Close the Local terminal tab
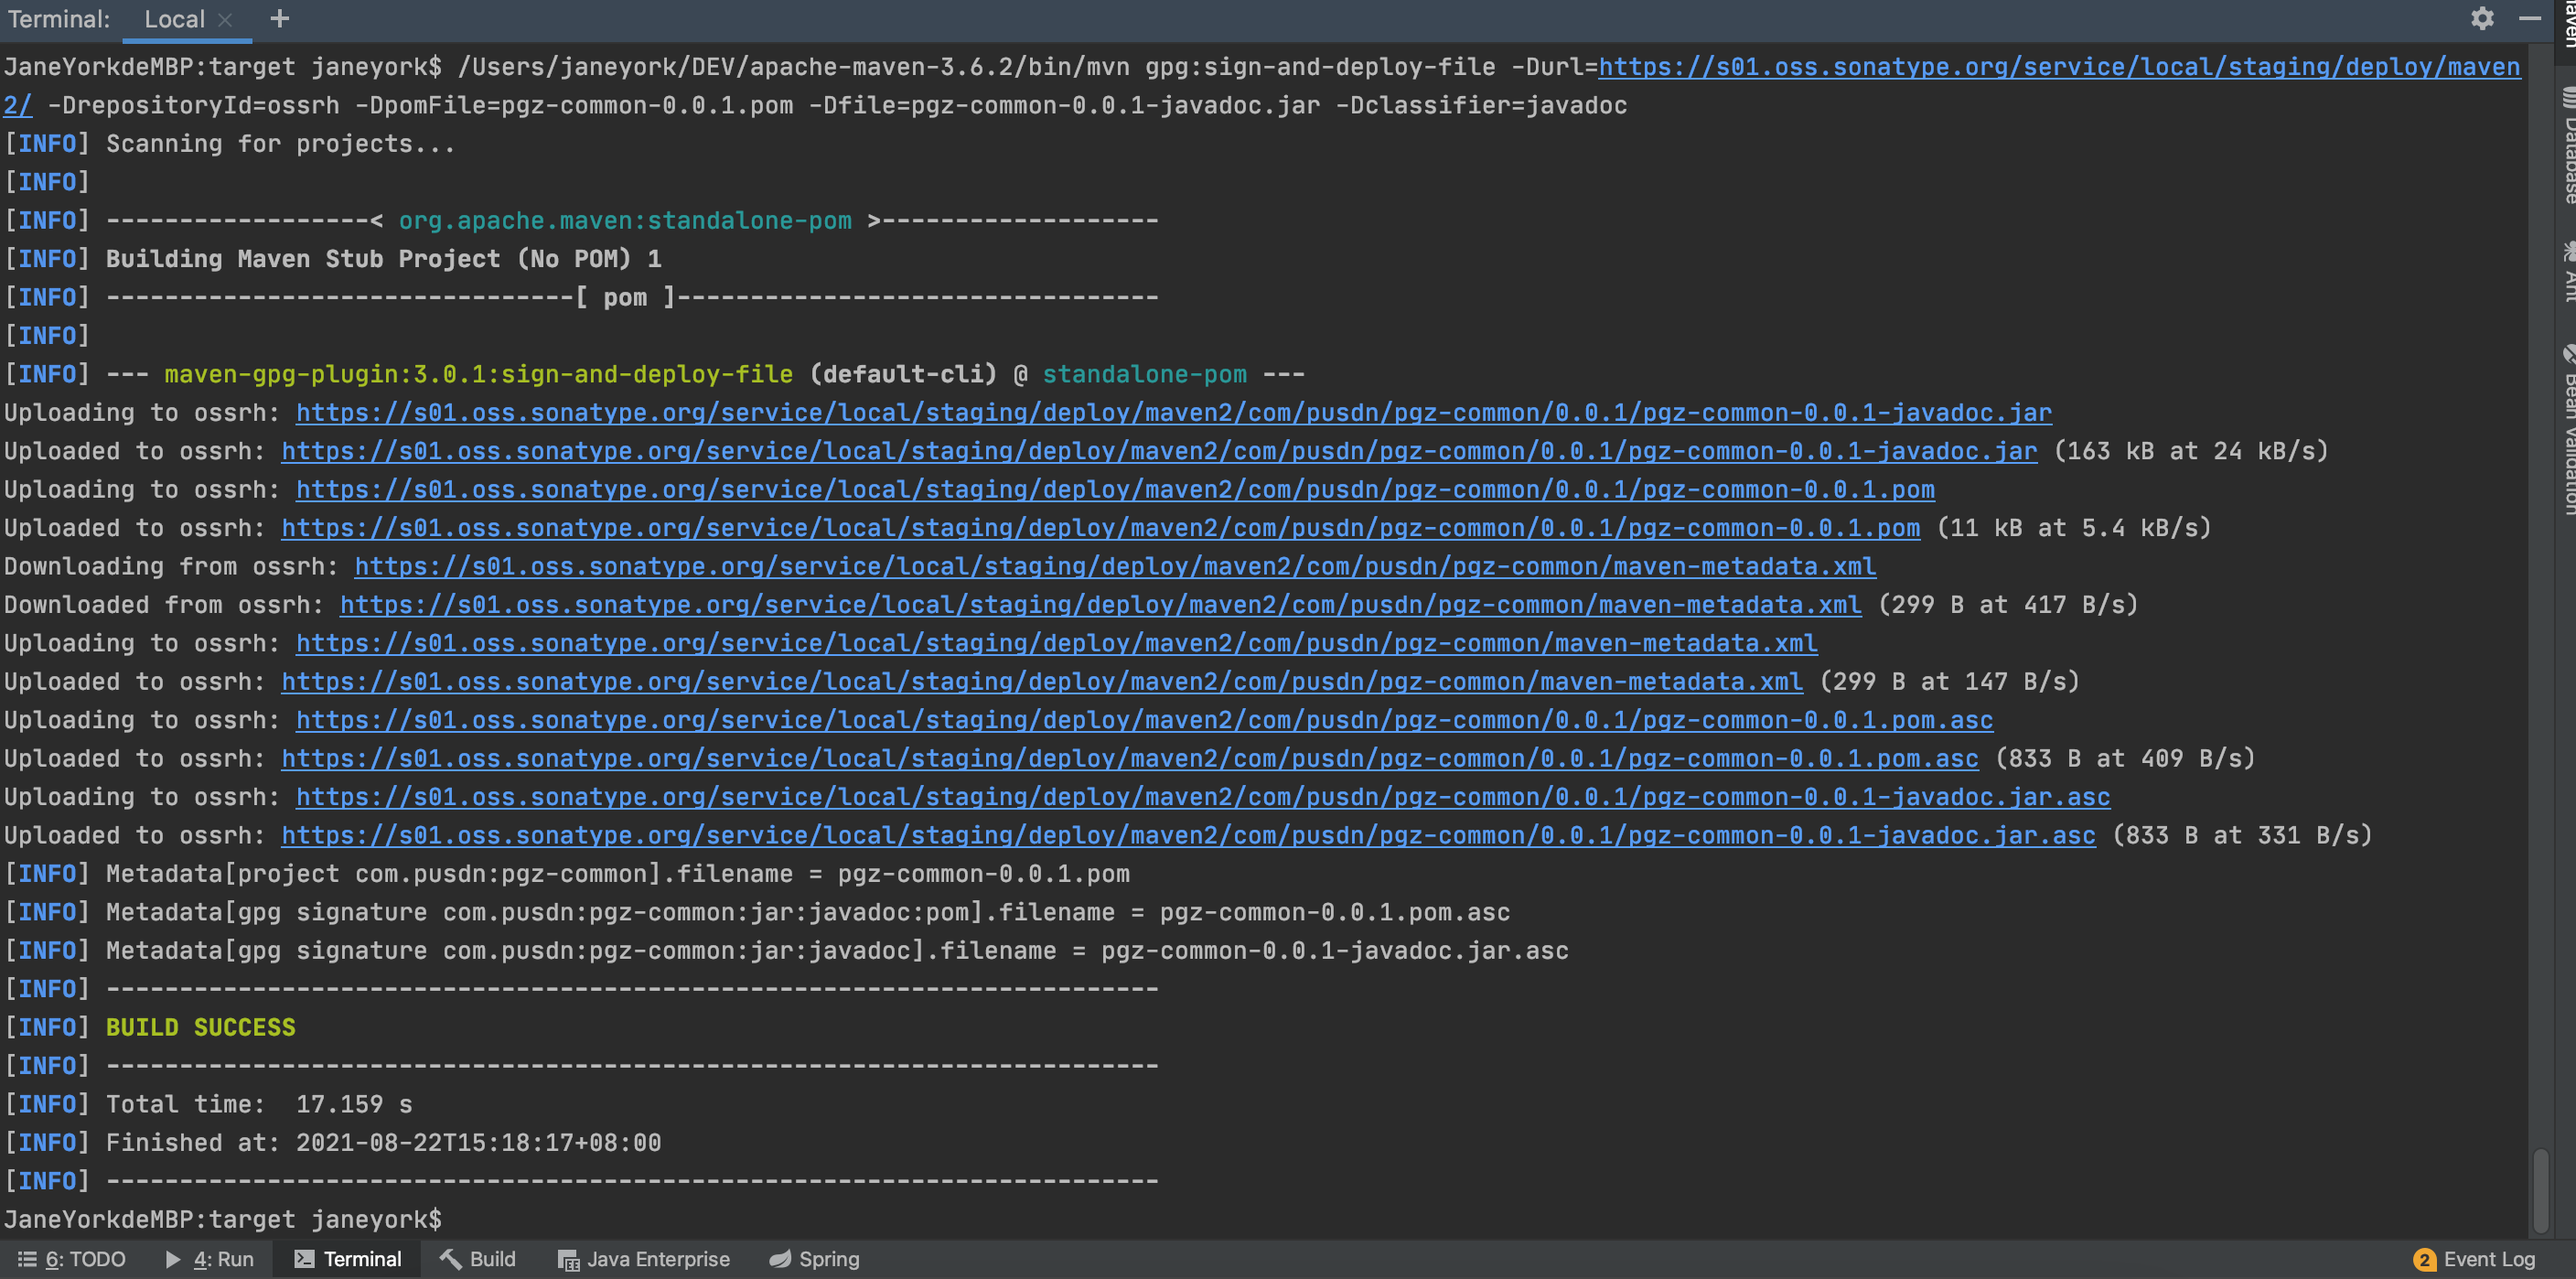The width and height of the screenshot is (2576, 1279). (x=225, y=20)
